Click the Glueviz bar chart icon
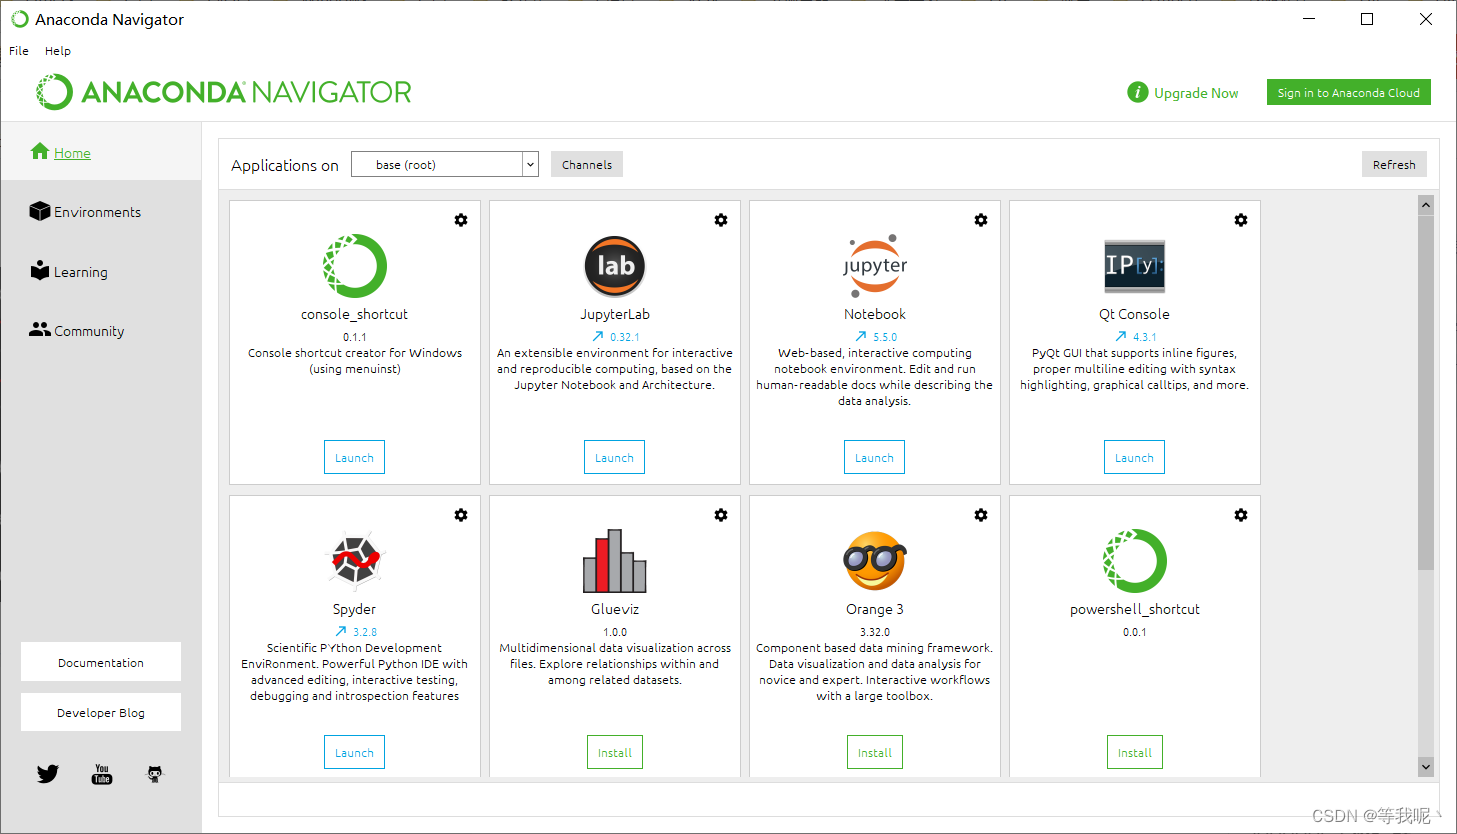This screenshot has width=1457, height=834. (x=615, y=561)
